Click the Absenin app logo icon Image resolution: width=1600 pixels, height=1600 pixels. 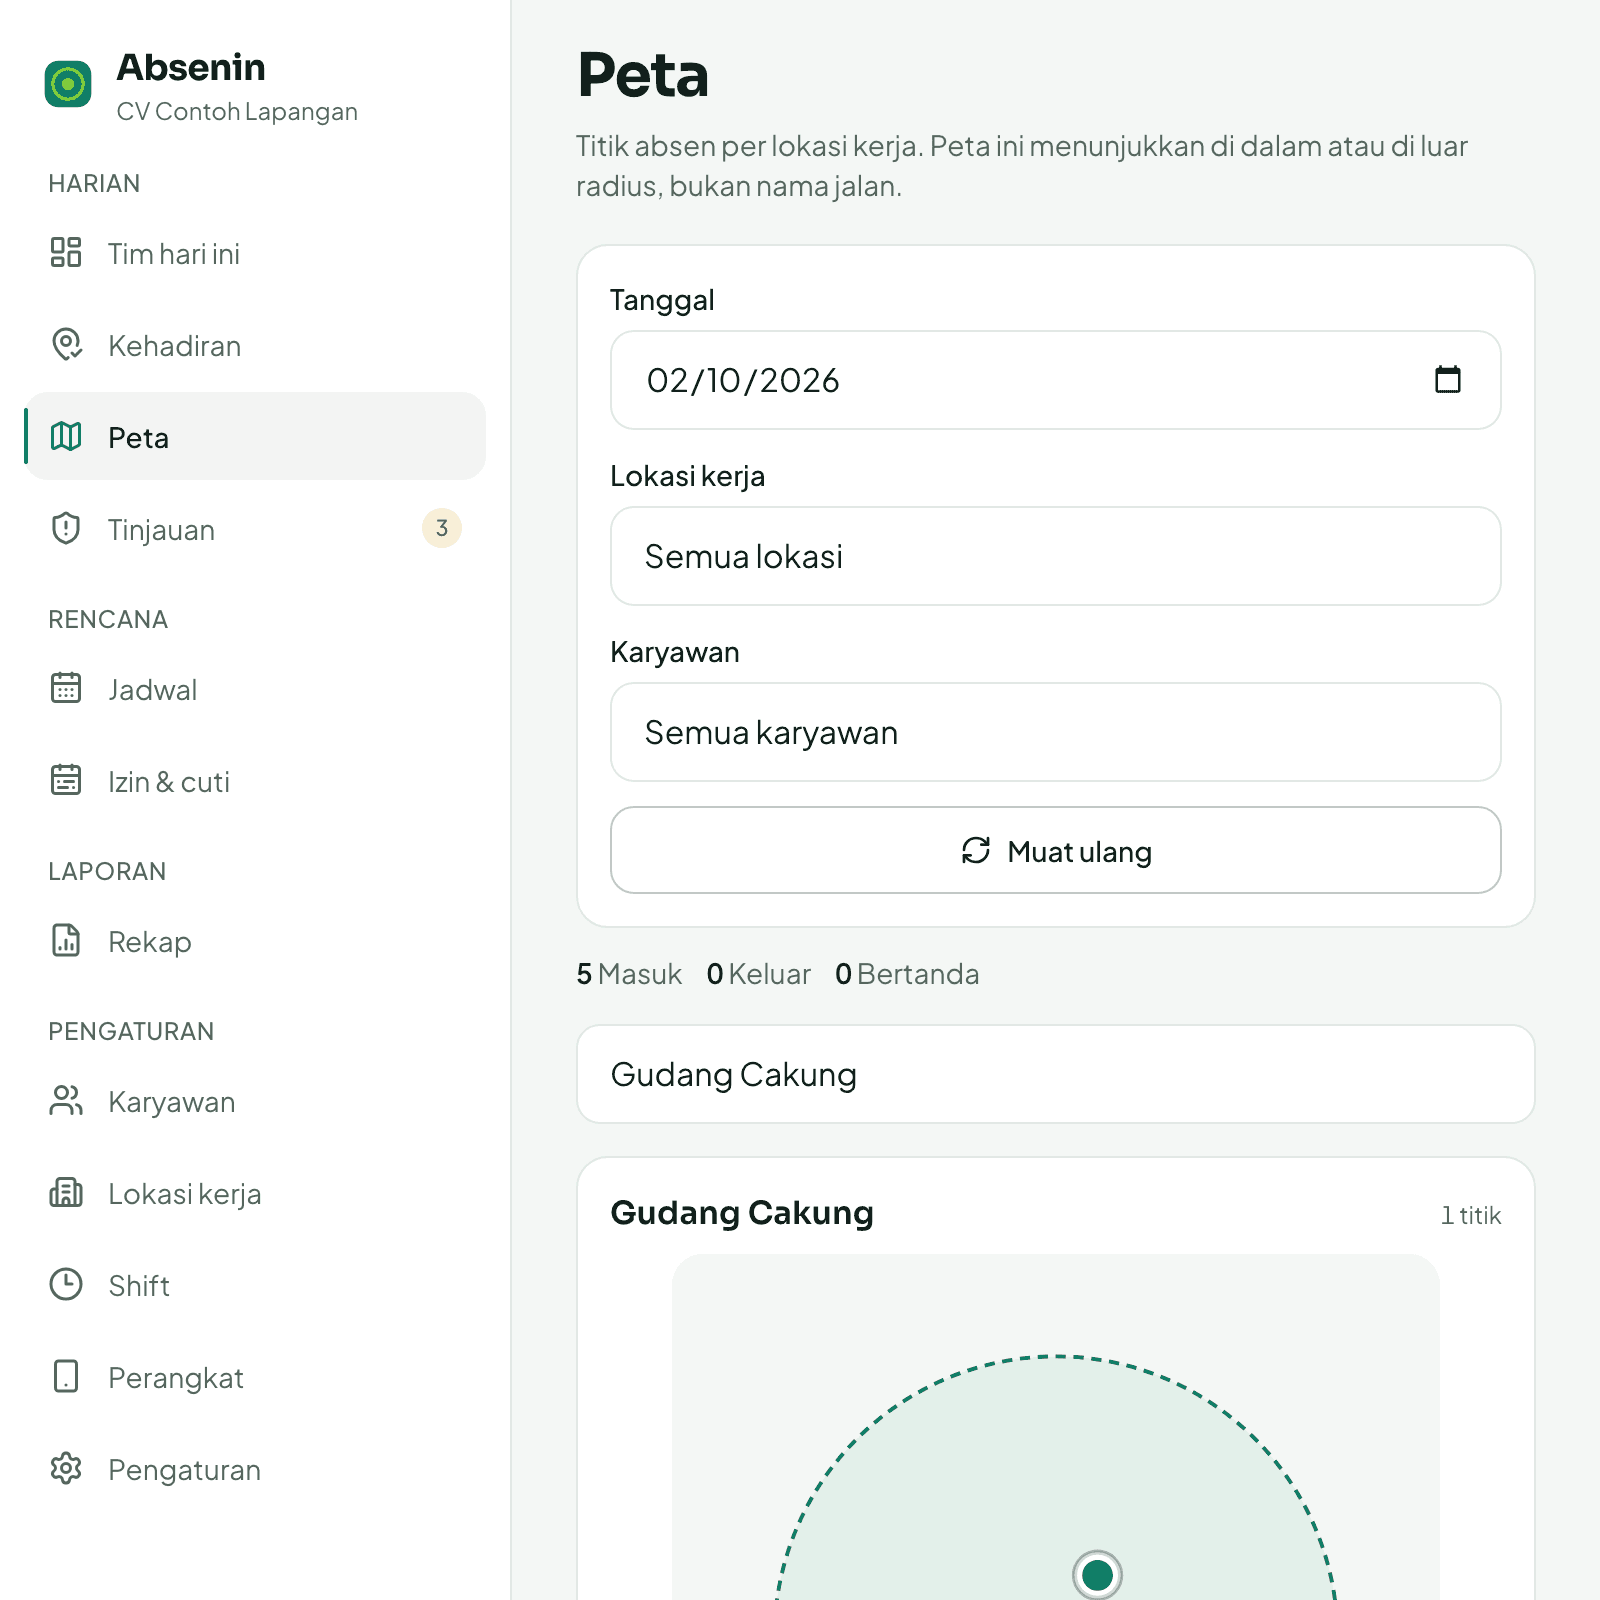[x=68, y=84]
